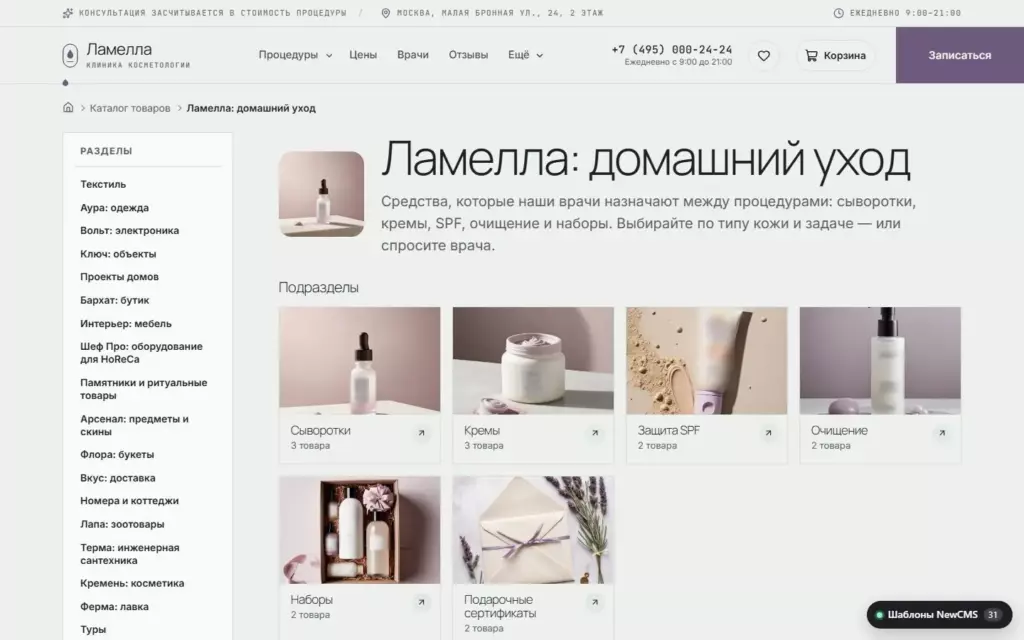
Task: Expand the Ещё dropdown menu
Action: click(526, 55)
